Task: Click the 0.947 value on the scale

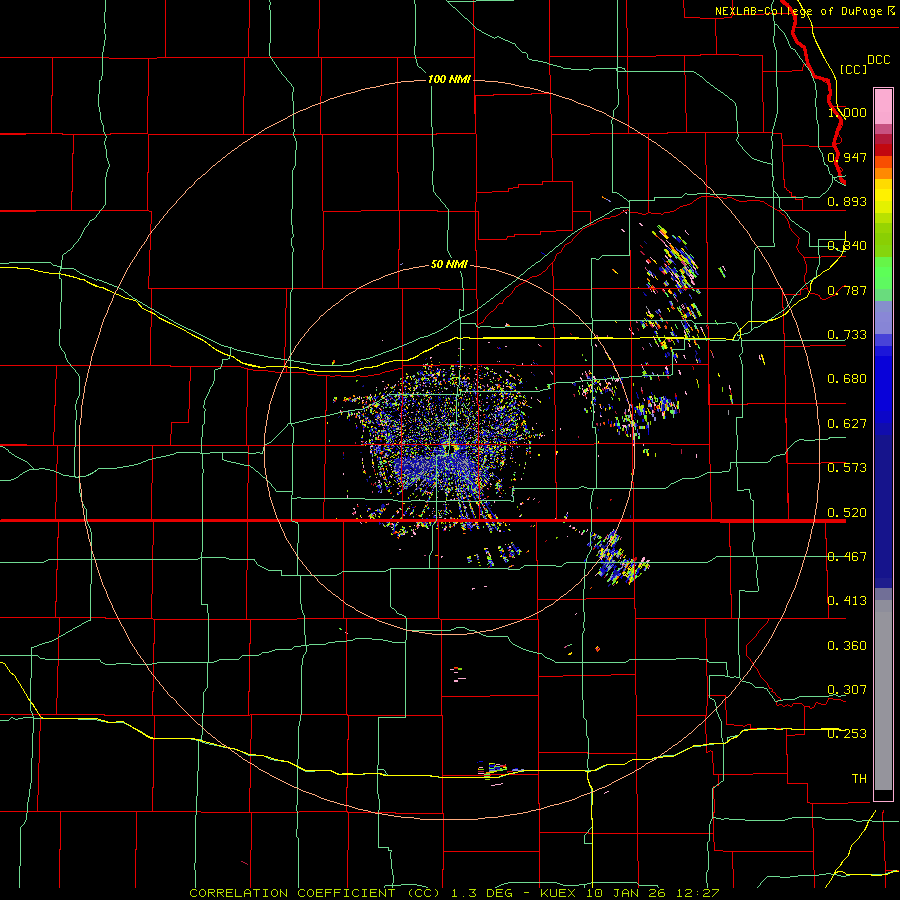Action: point(847,157)
